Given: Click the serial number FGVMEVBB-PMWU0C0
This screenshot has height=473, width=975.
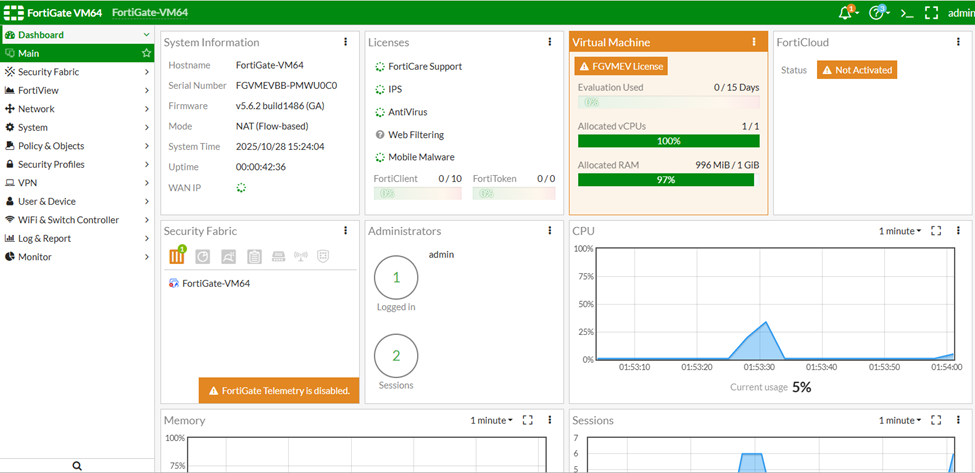Looking at the screenshot, I should tap(287, 86).
